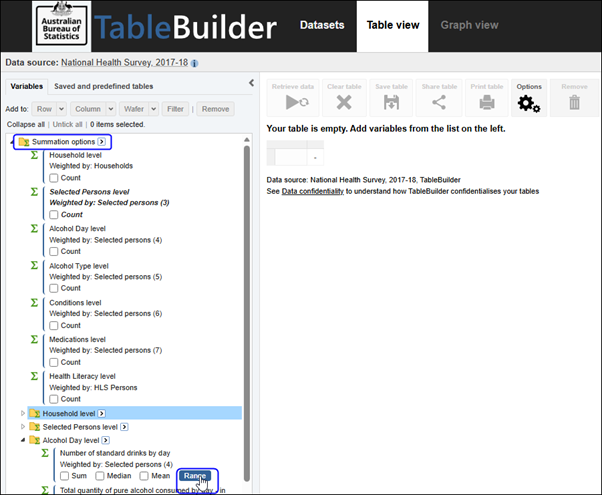Tick Count under Medications level

[x=54, y=362]
